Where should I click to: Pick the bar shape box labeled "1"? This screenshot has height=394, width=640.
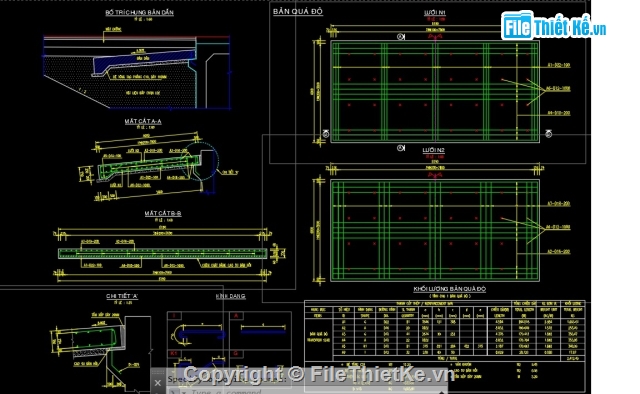[x=195, y=330]
